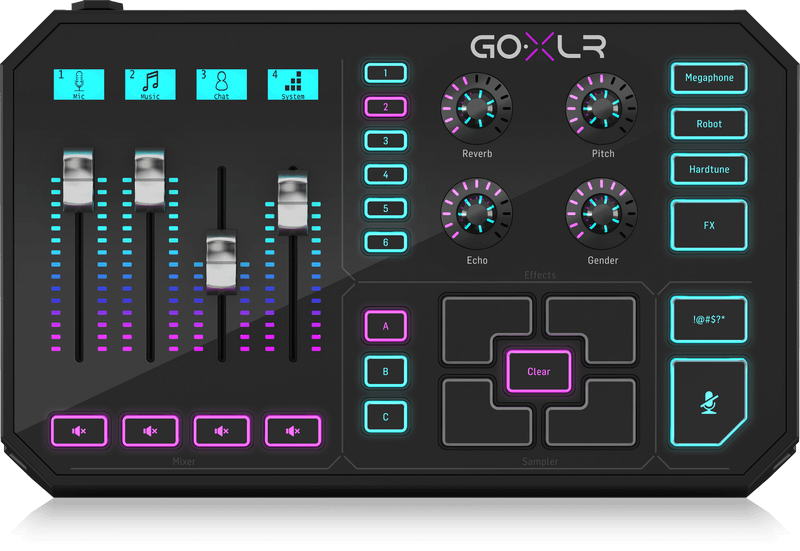Click the Music channel fader knob
The height and width of the screenshot is (551, 800).
click(149, 180)
